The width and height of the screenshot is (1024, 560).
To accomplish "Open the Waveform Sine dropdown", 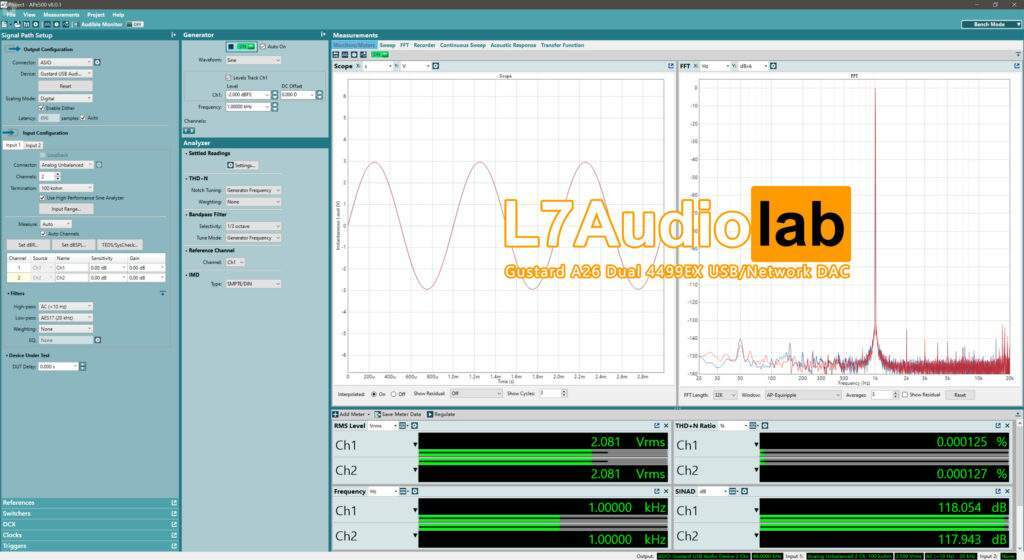I will (253, 60).
